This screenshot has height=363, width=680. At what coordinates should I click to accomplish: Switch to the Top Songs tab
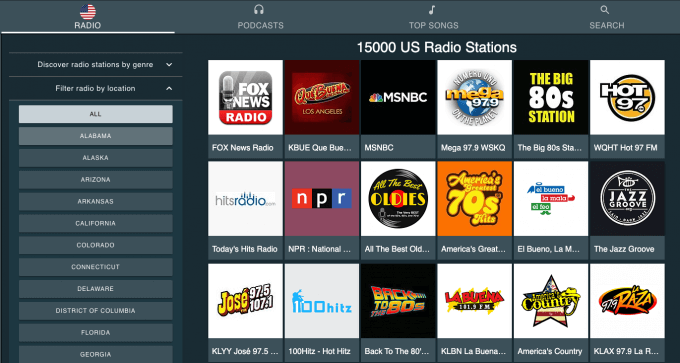433,16
